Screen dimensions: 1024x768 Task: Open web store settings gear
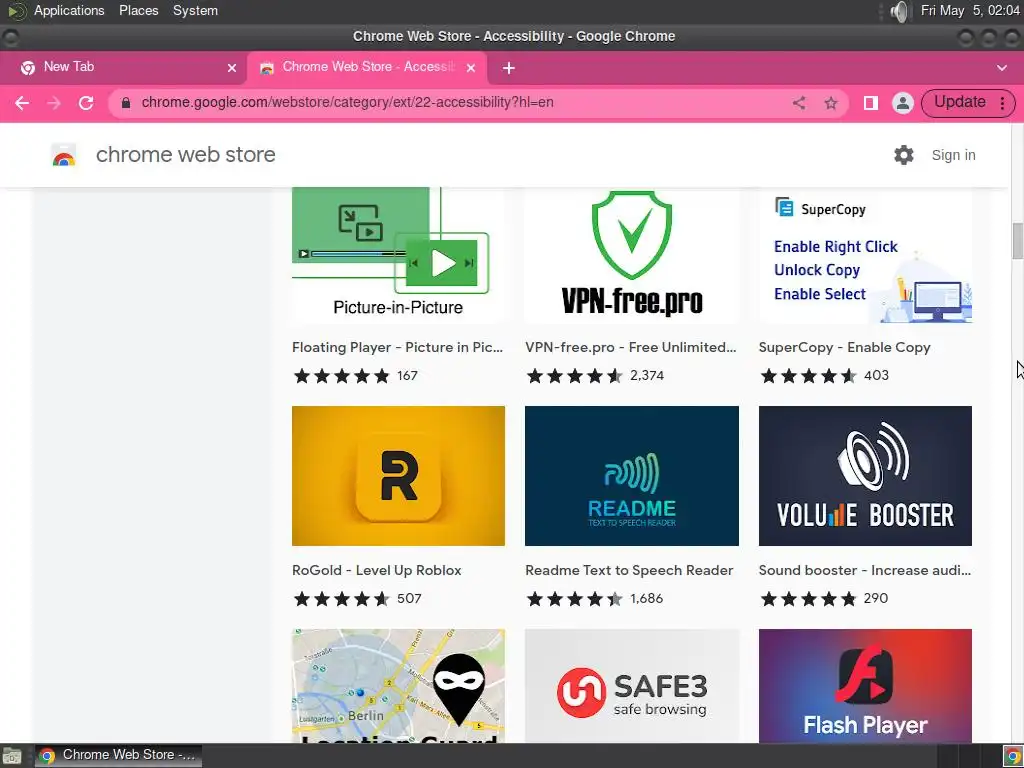(904, 155)
